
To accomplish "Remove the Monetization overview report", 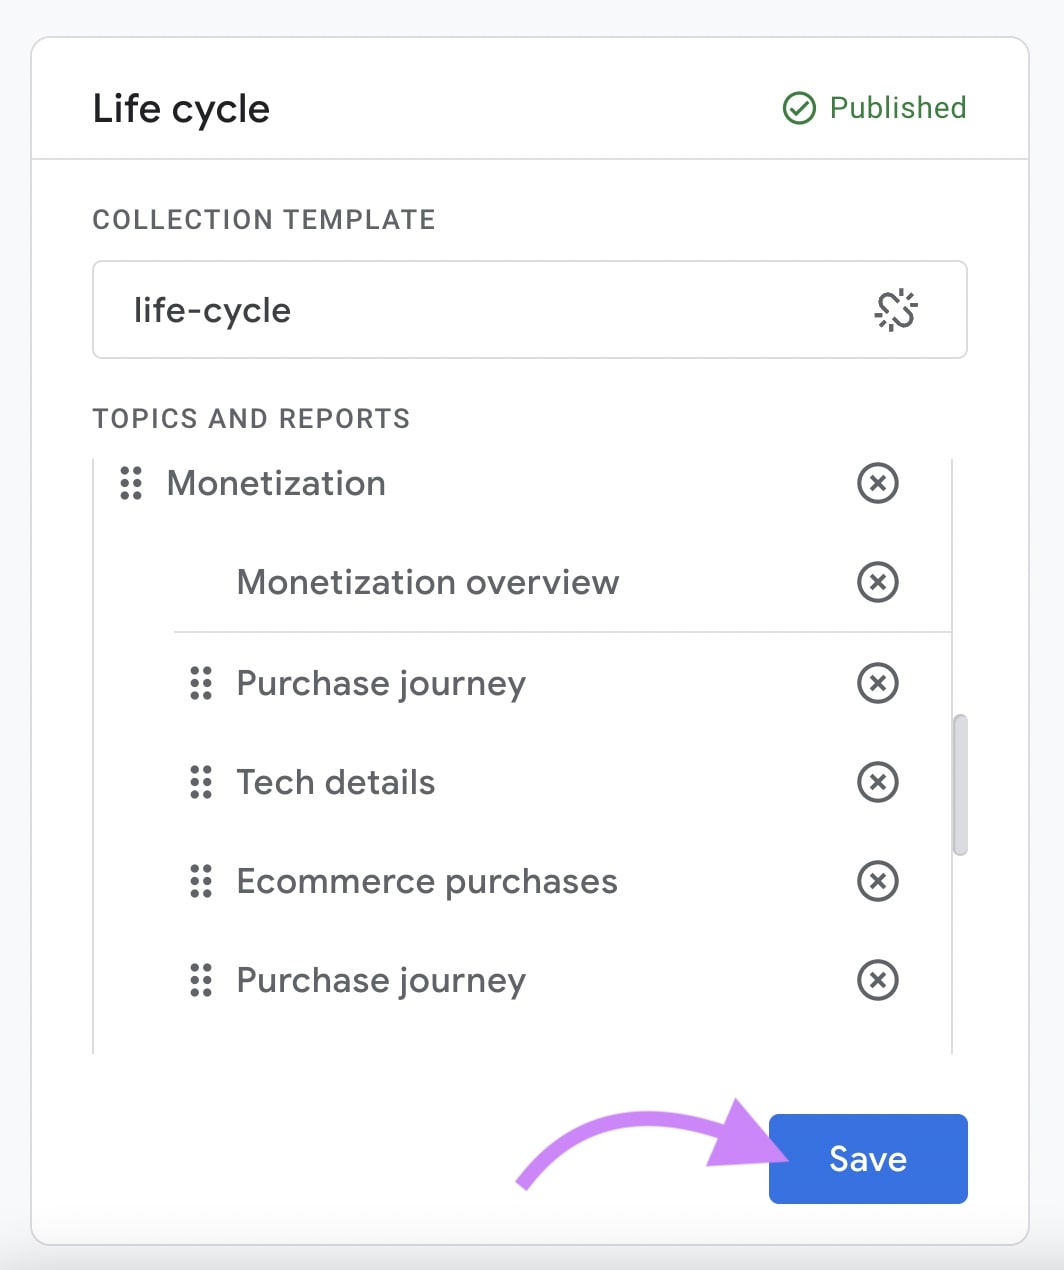I will click(877, 582).
